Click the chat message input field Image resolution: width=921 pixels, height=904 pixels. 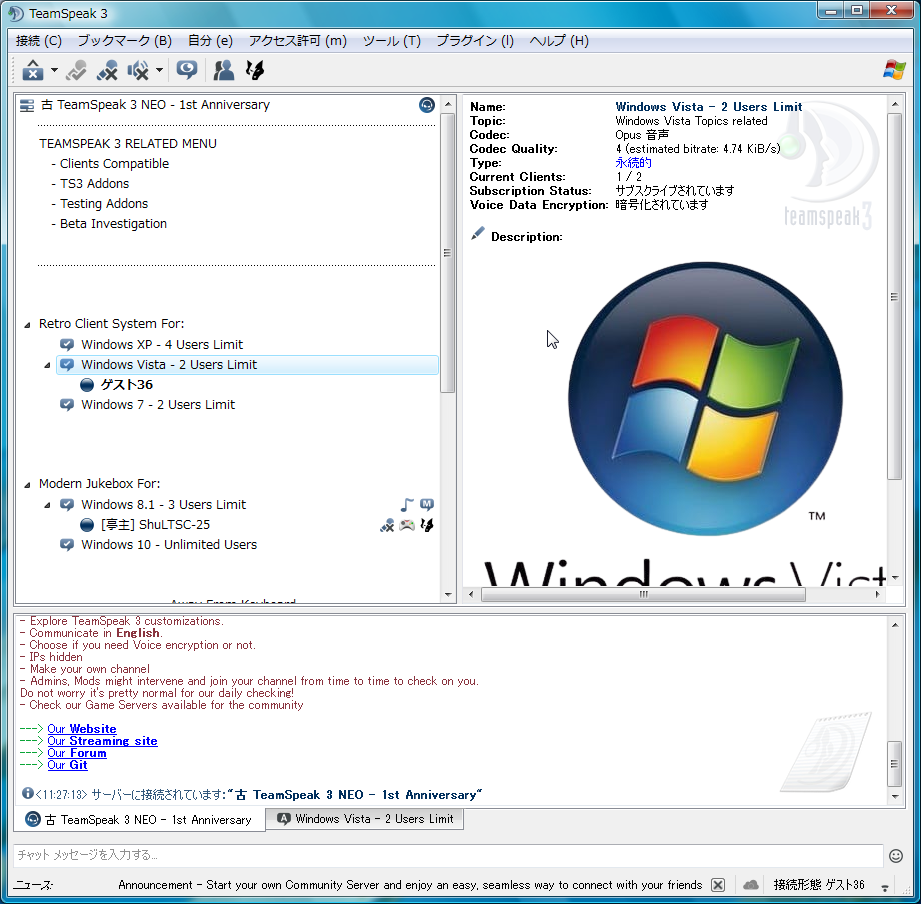coord(448,855)
